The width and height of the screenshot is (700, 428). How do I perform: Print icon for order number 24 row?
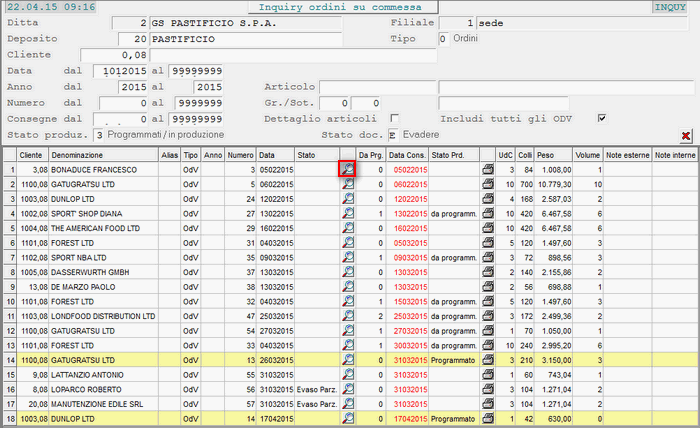tap(488, 199)
